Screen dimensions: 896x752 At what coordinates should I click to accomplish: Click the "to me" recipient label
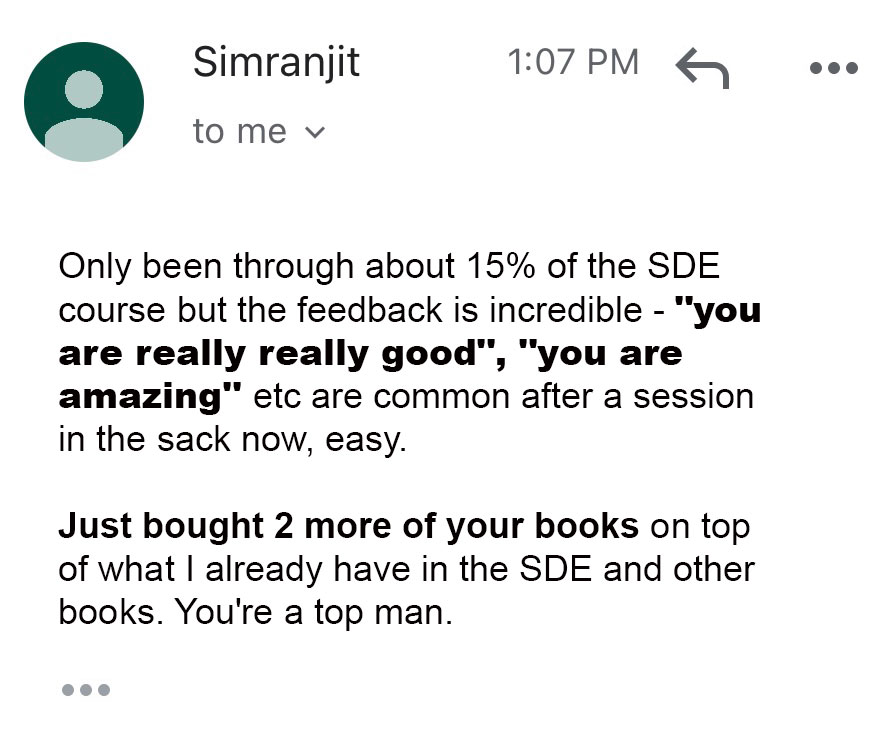click(240, 131)
